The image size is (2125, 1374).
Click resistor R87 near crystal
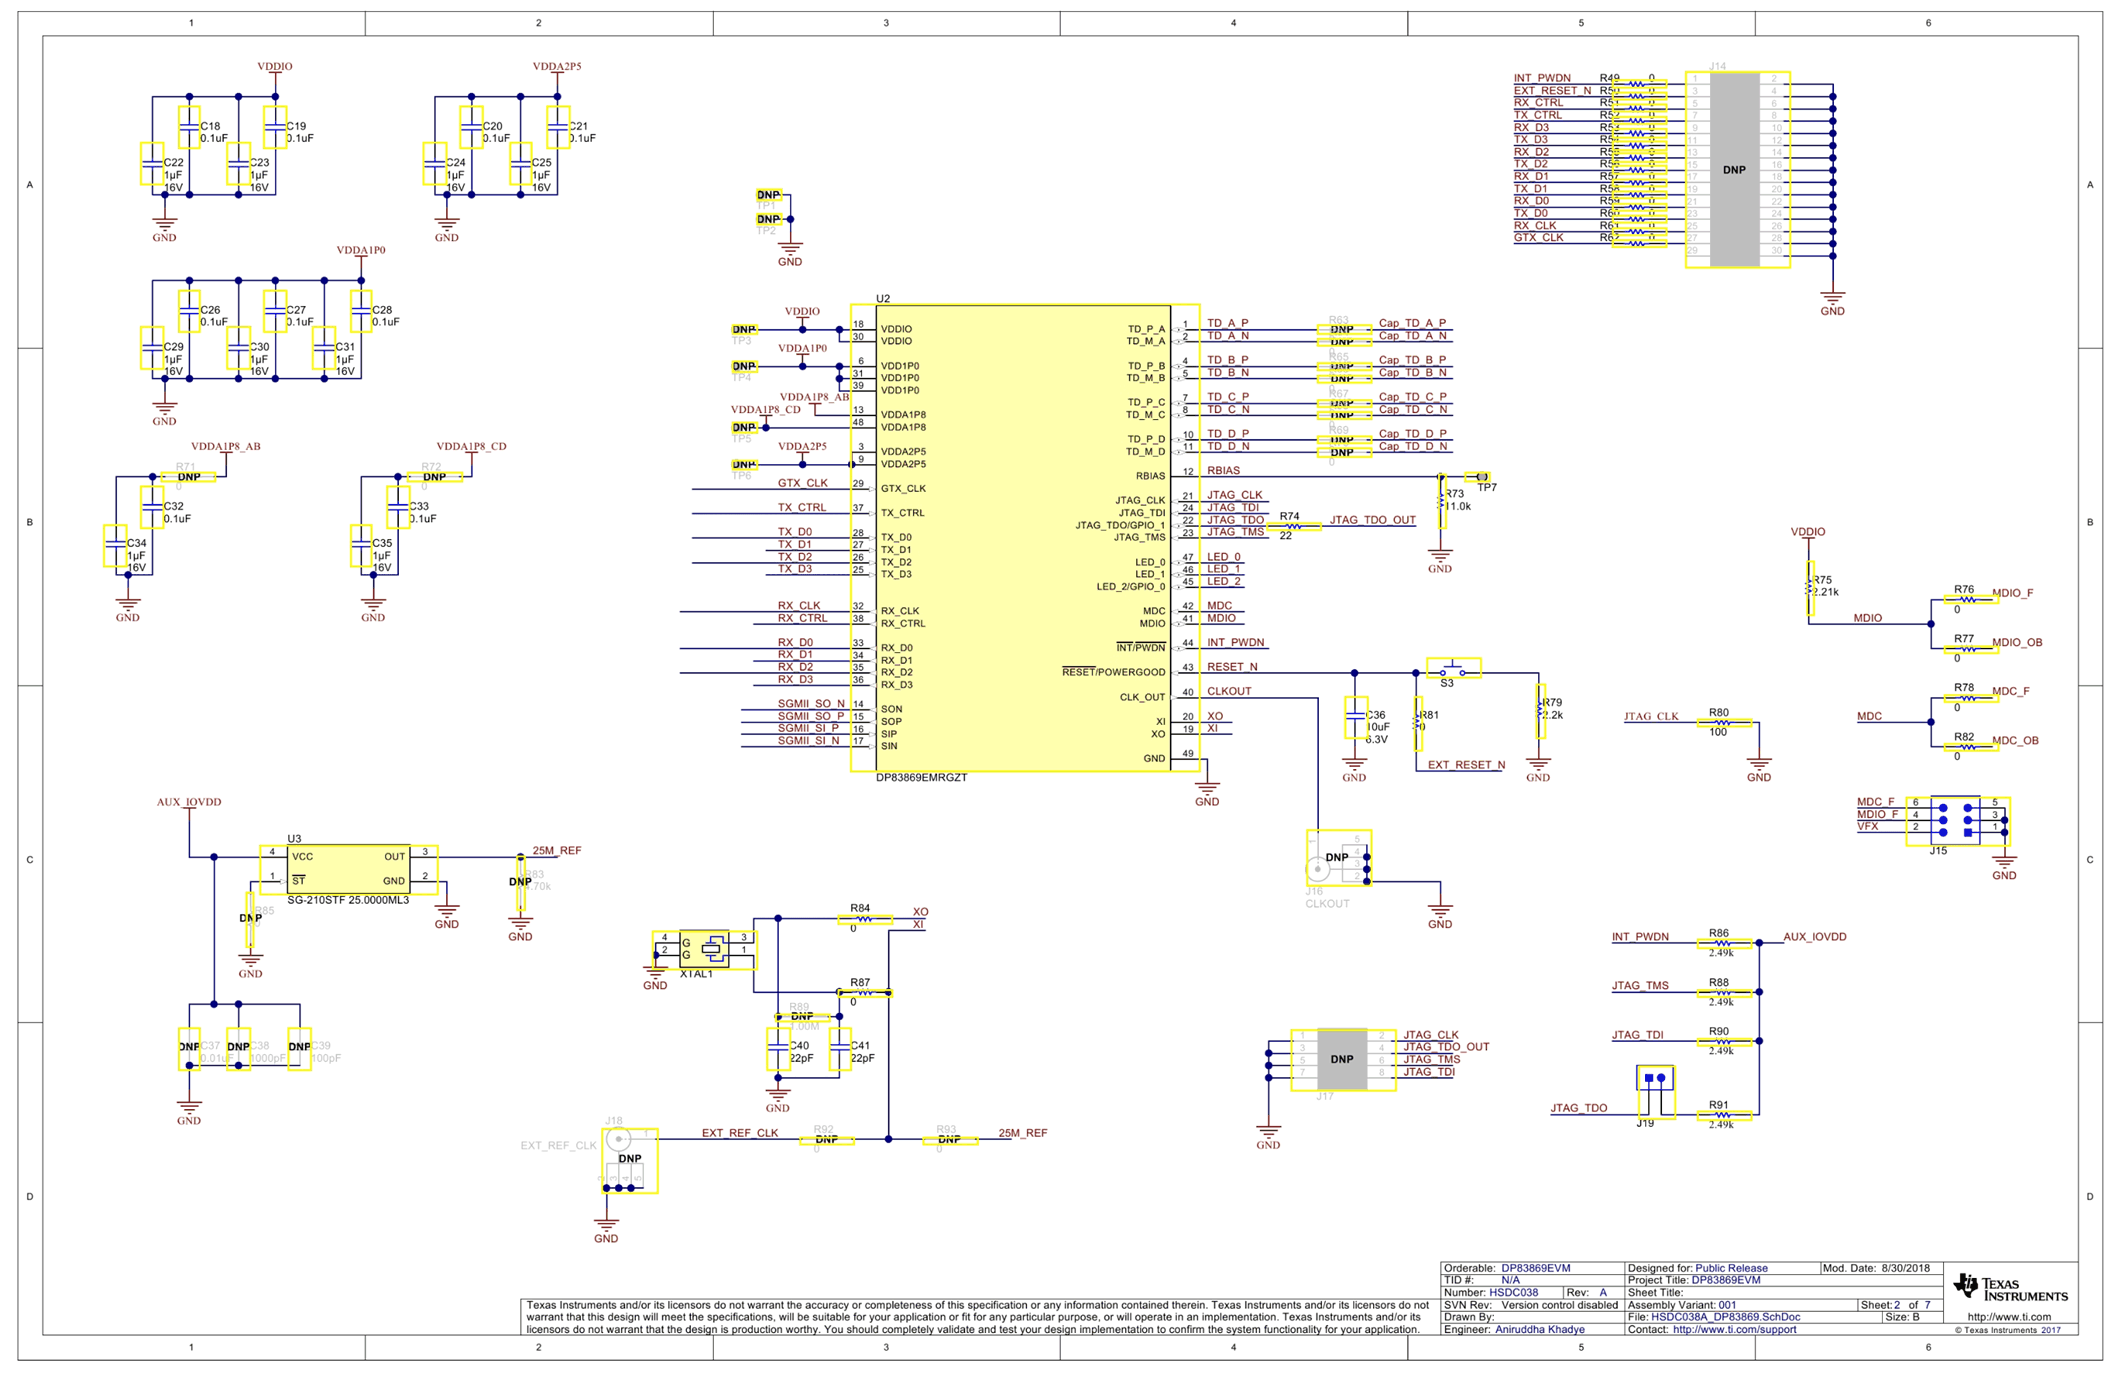coord(864,992)
